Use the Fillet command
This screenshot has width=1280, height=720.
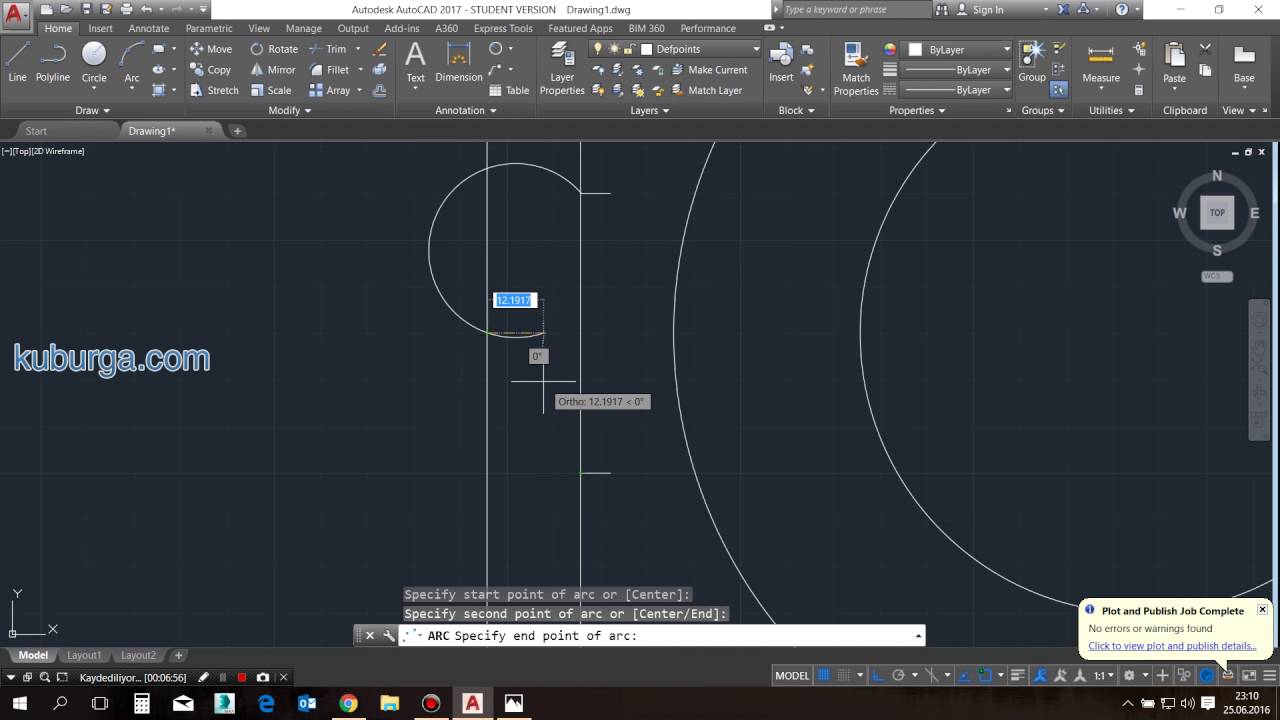click(330, 70)
